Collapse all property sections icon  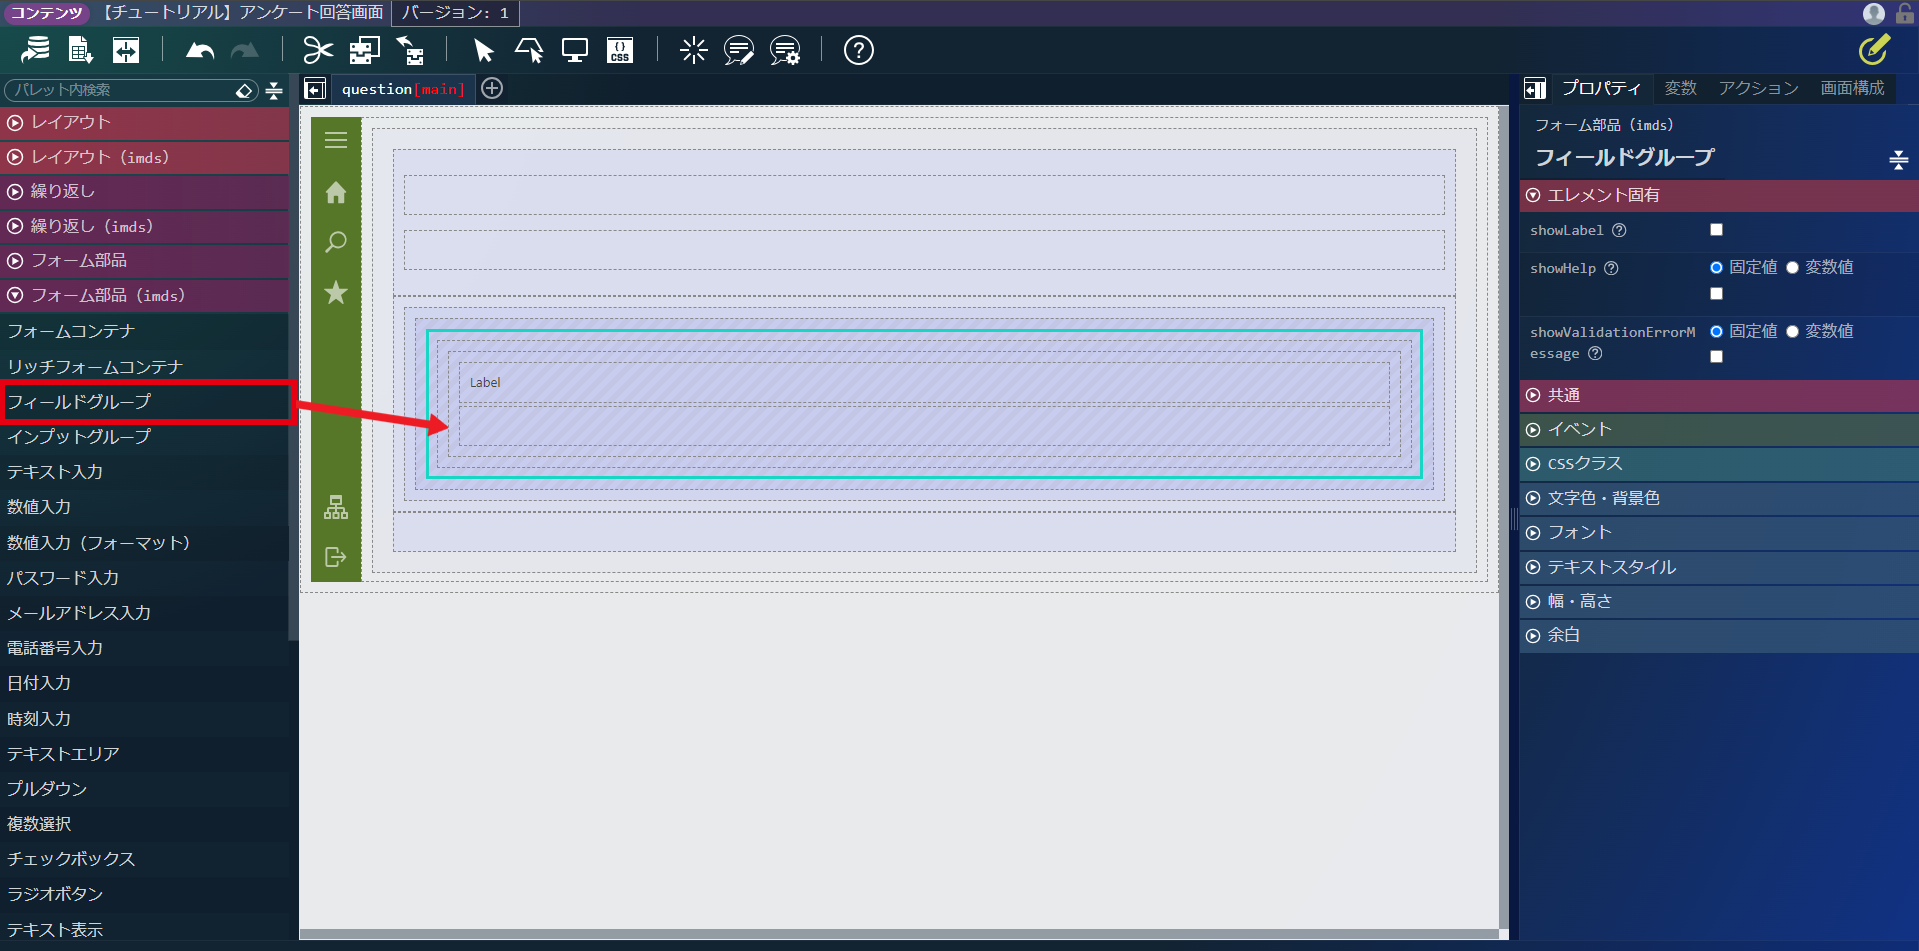(1899, 159)
